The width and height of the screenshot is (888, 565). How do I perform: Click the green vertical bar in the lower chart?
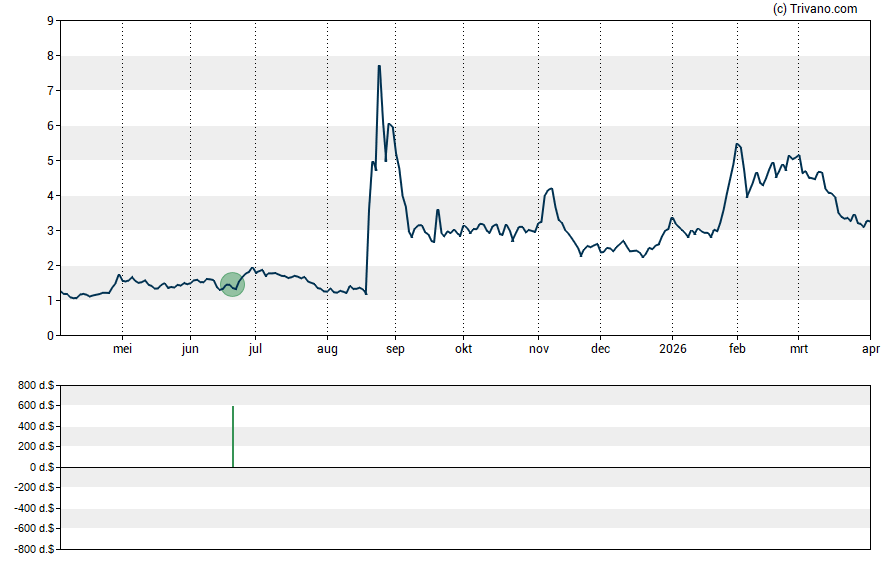[x=233, y=436]
